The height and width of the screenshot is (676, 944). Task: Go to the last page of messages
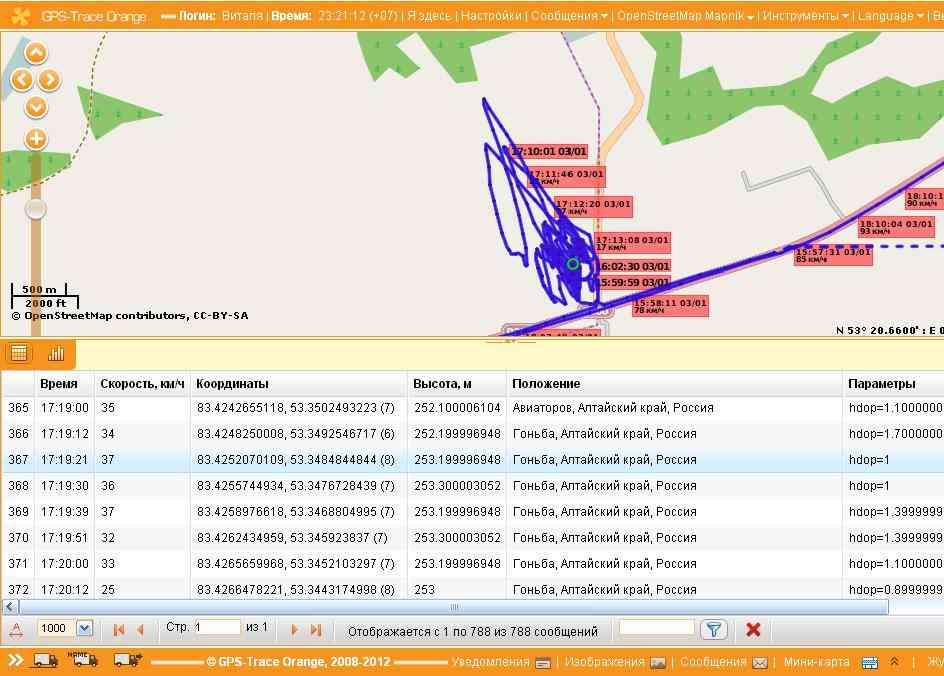tap(316, 629)
